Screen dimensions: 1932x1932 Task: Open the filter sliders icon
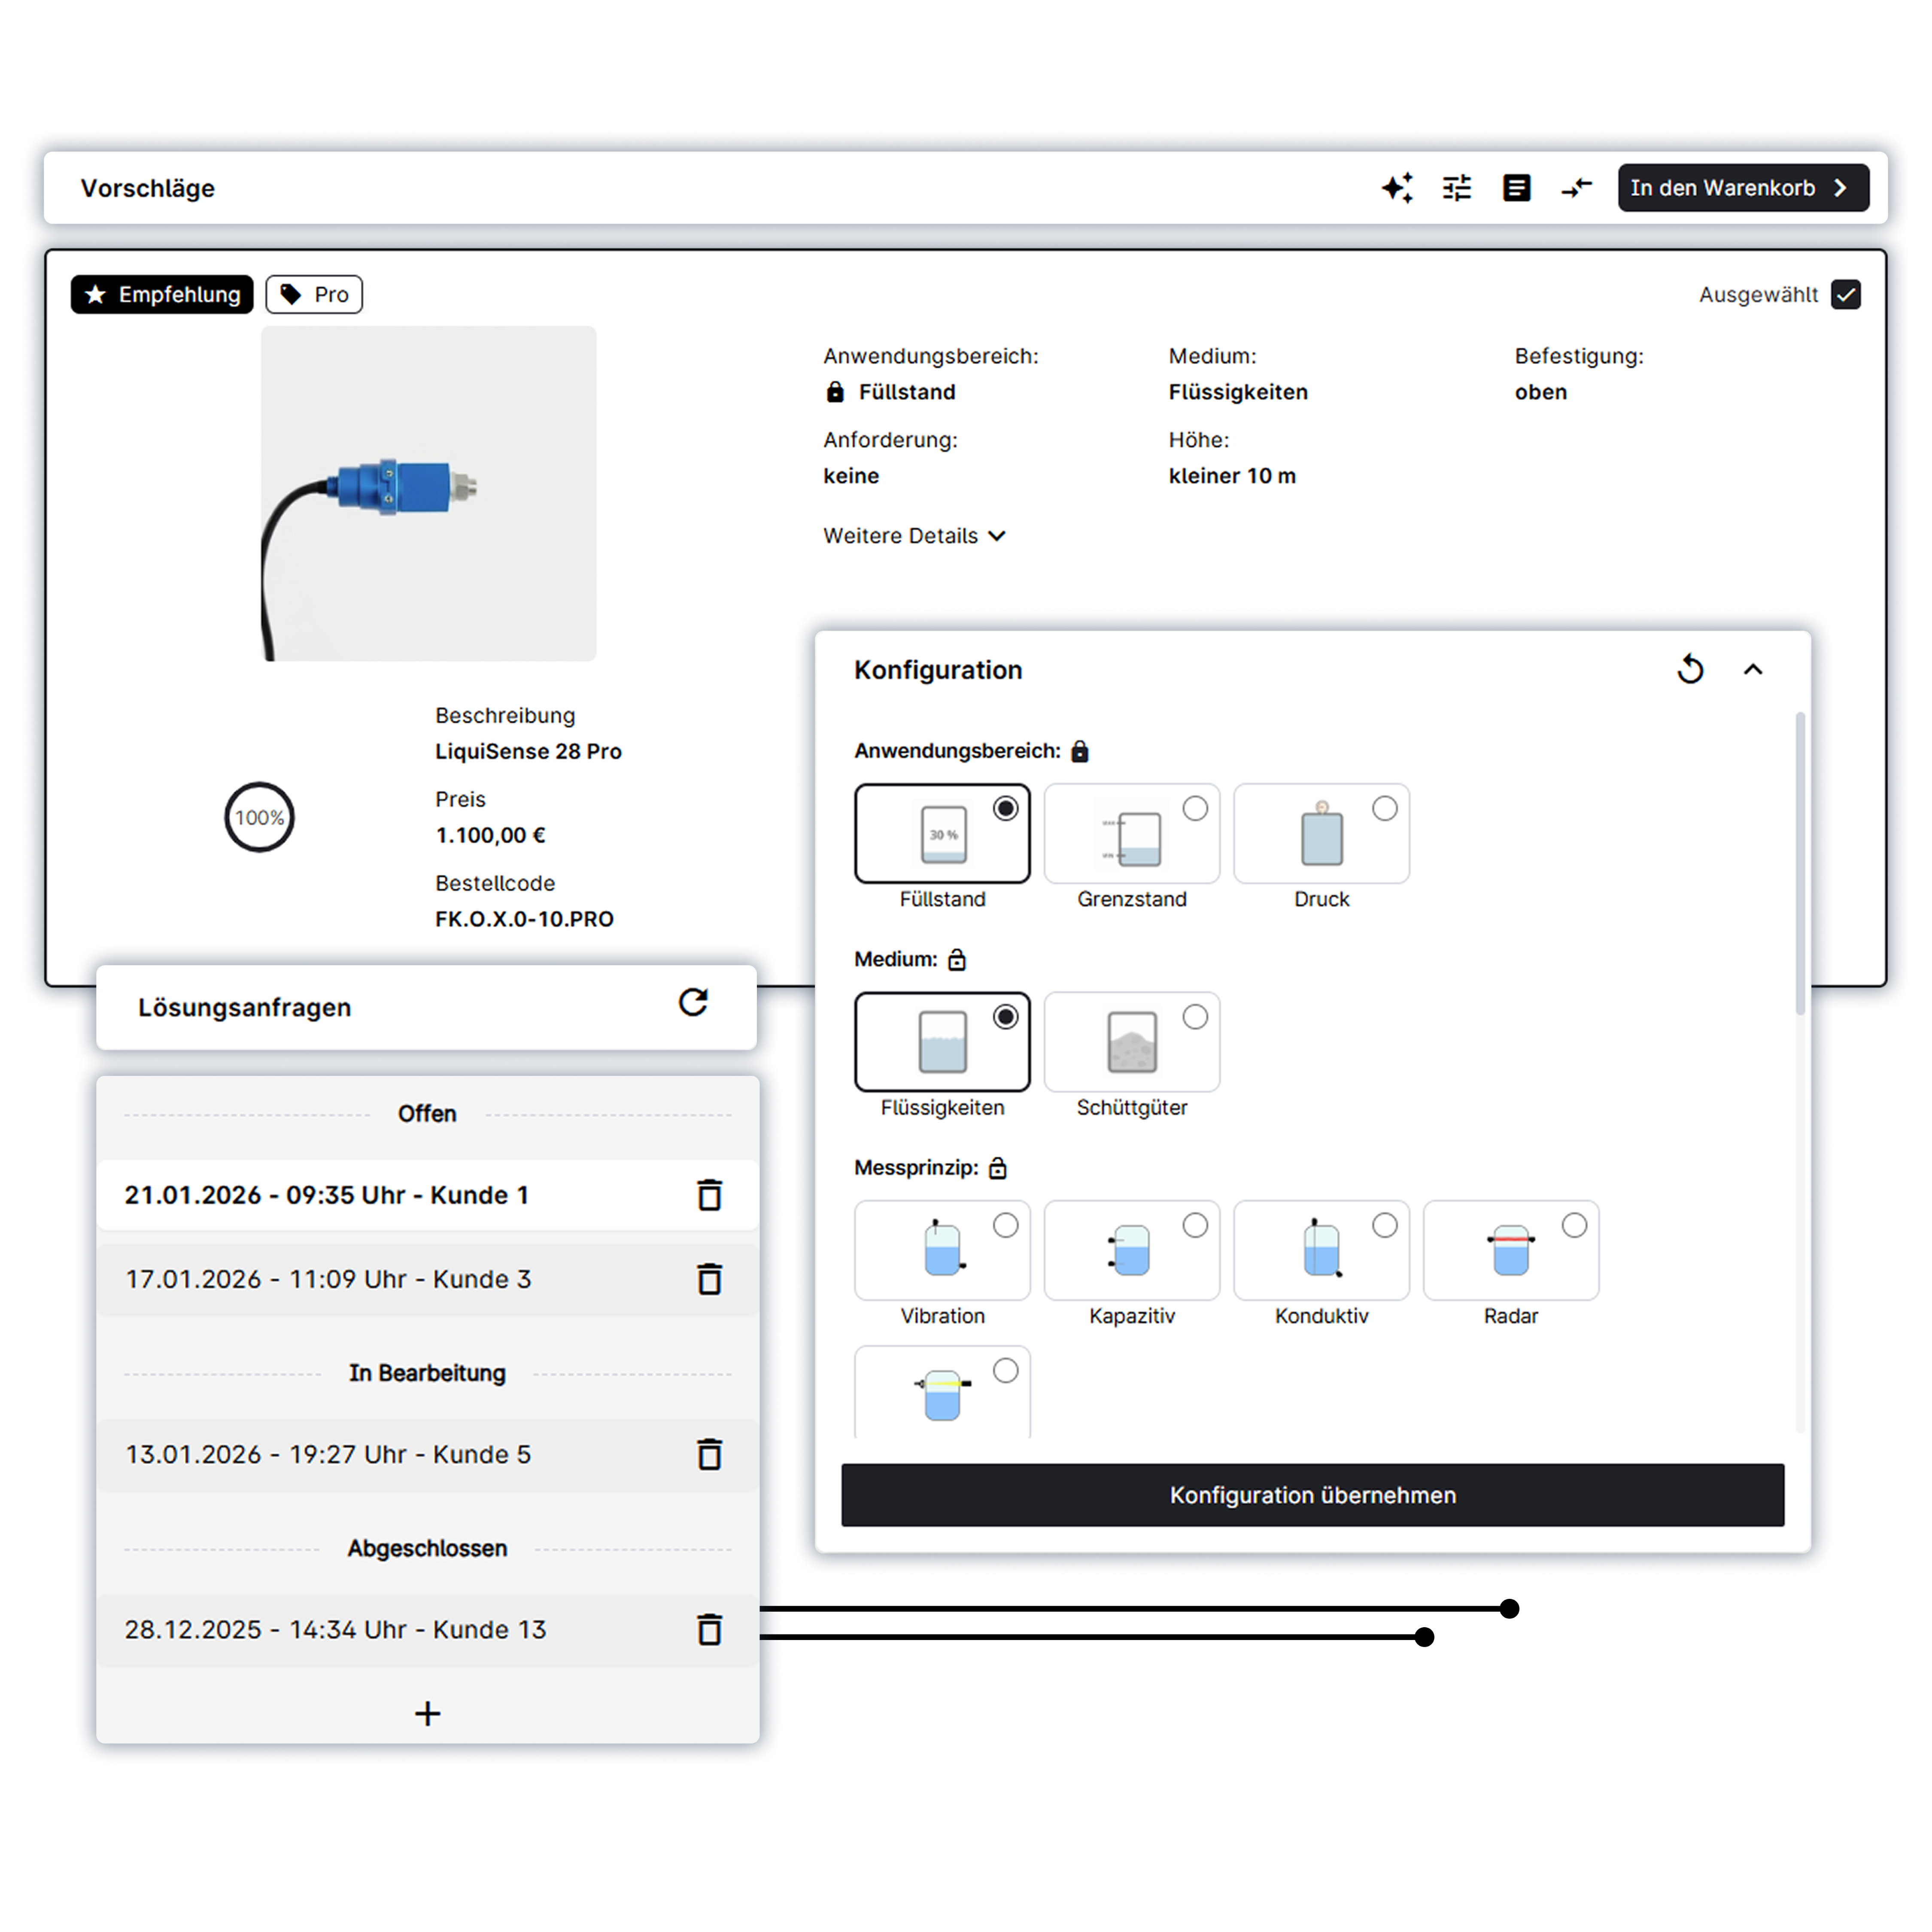[x=1457, y=188]
